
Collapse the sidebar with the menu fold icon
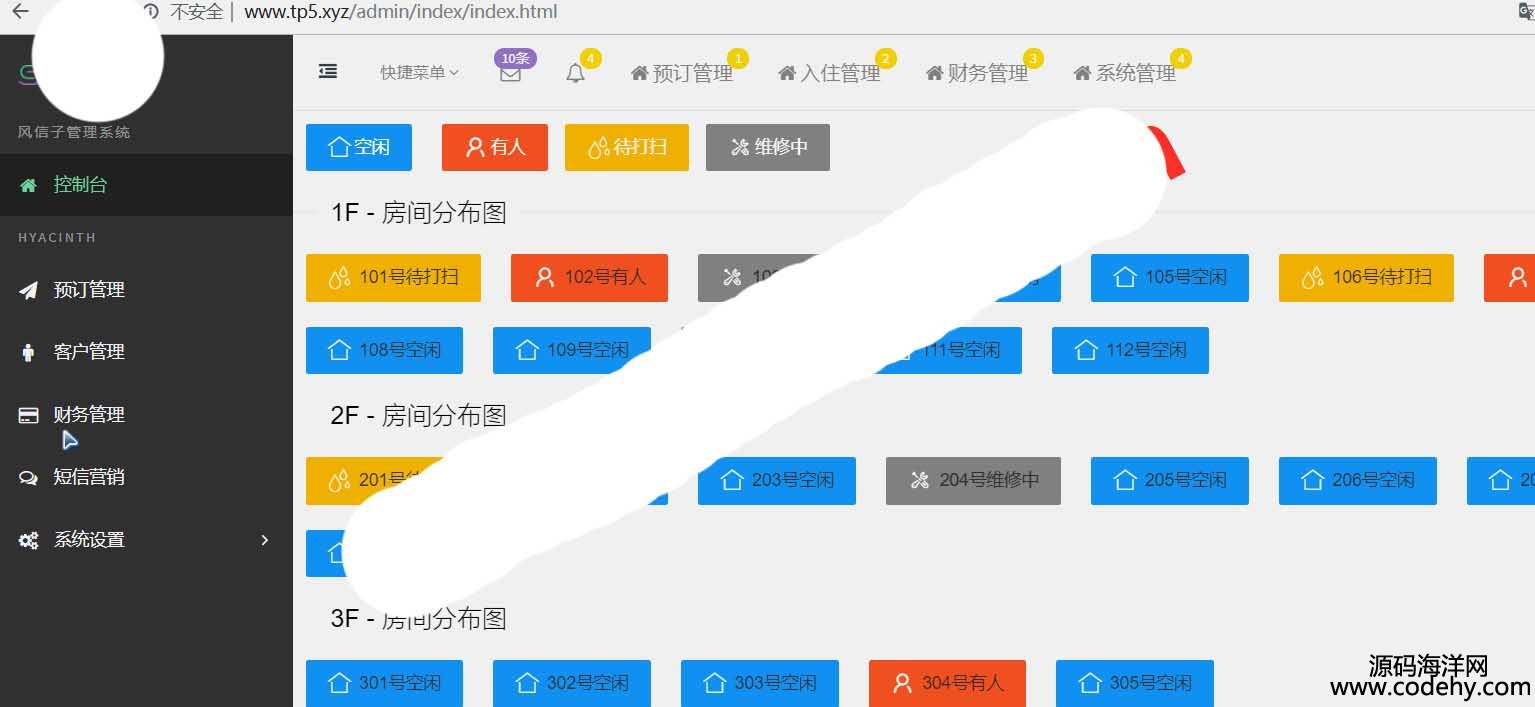(327, 71)
